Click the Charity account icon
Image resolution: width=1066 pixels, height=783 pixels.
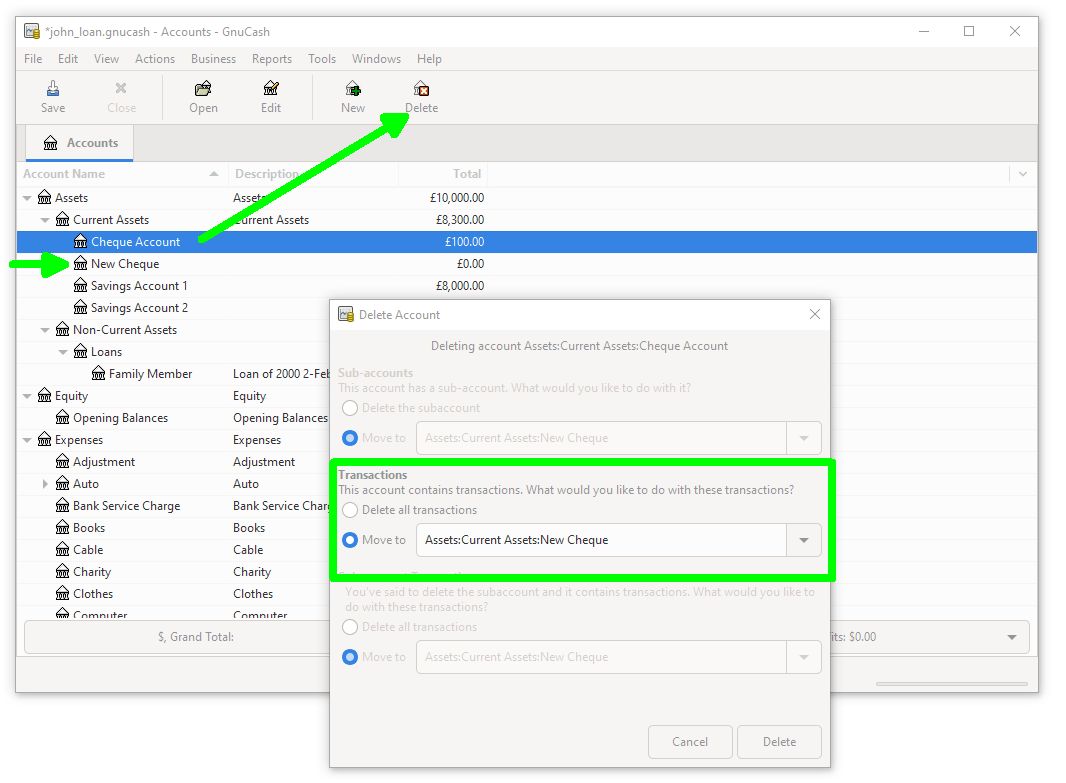pos(63,572)
